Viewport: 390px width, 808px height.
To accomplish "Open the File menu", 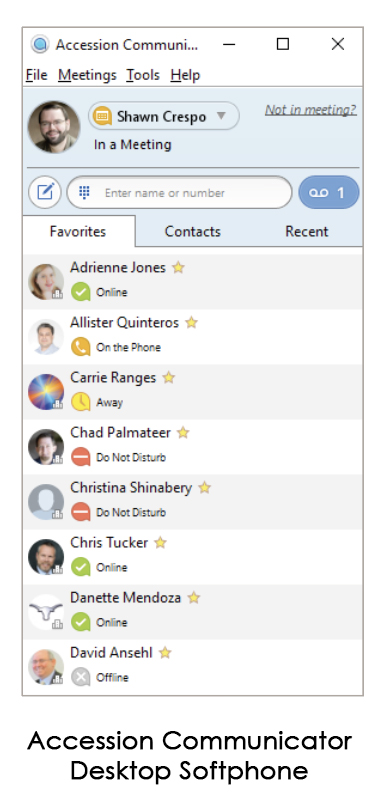I will (37, 75).
